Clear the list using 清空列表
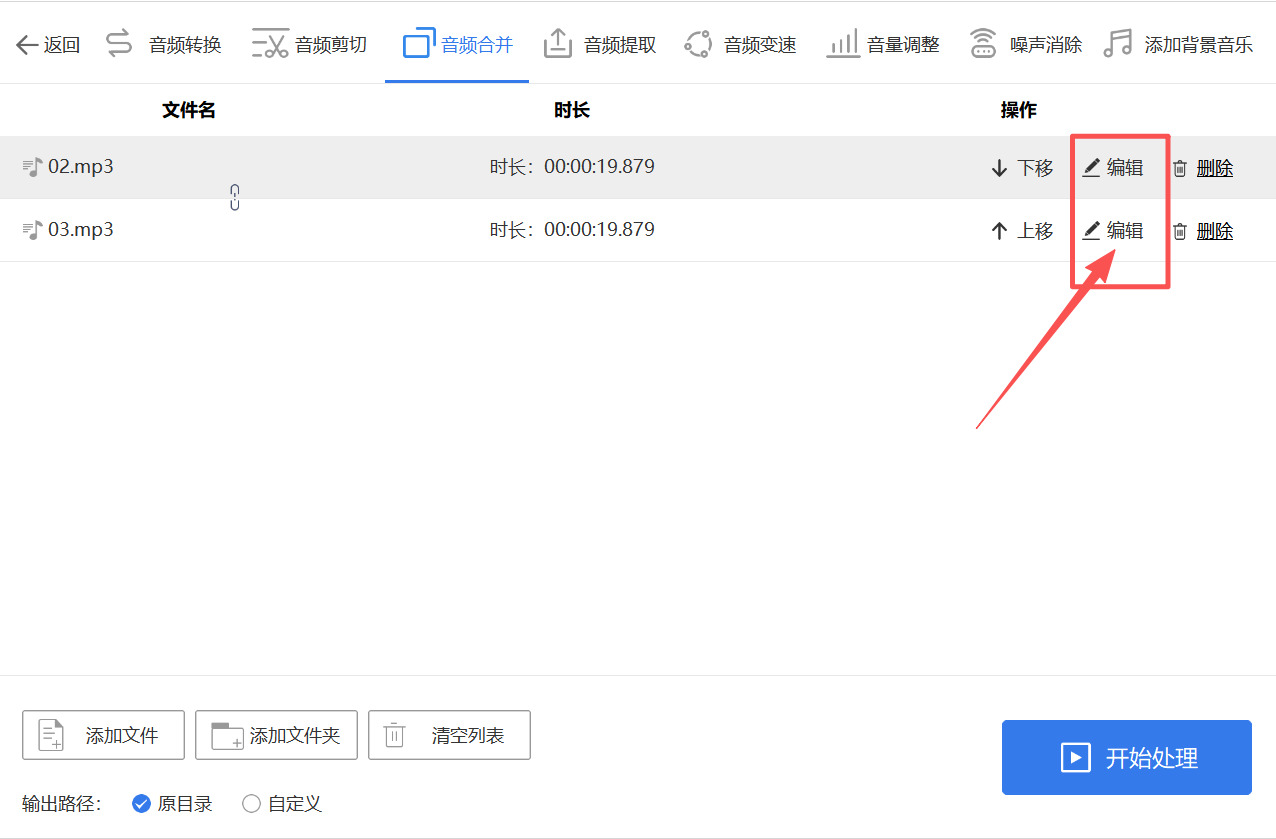Image resolution: width=1276 pixels, height=839 pixels. click(448, 735)
